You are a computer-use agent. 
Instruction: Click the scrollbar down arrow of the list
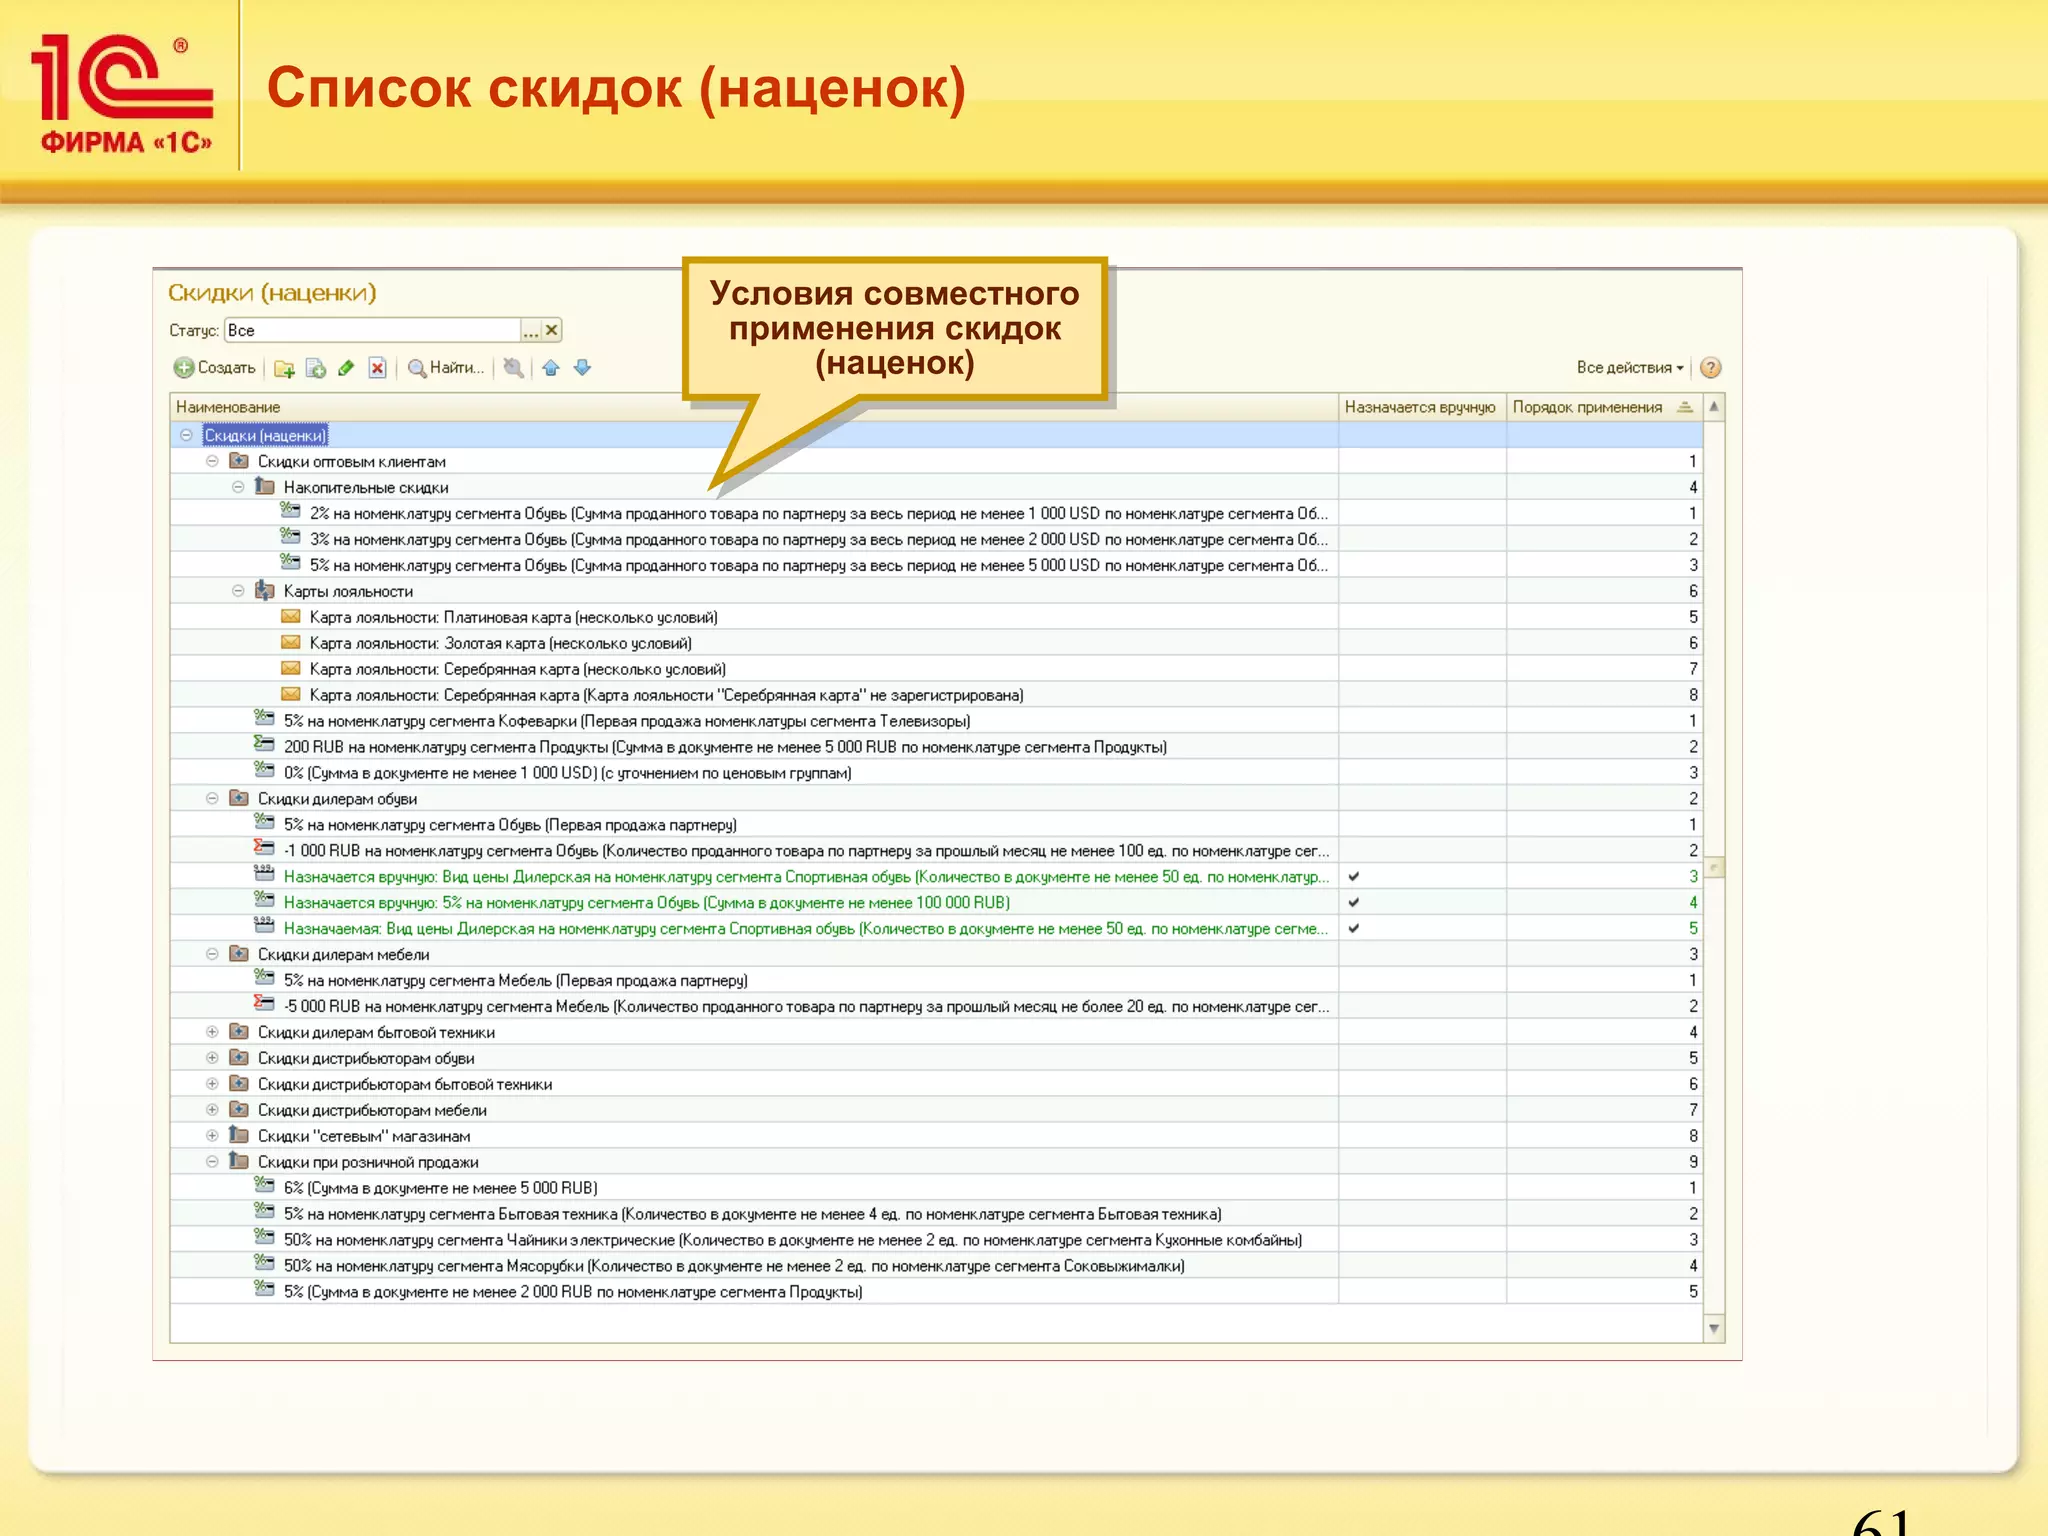coord(1714,1329)
